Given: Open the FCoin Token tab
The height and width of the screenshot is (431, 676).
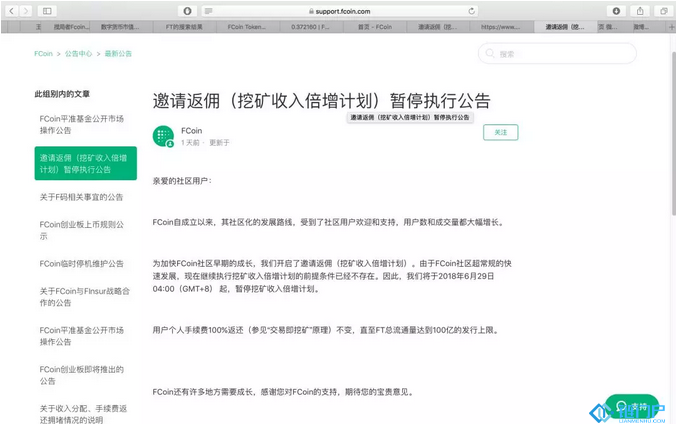Looking at the screenshot, I should coord(246,27).
